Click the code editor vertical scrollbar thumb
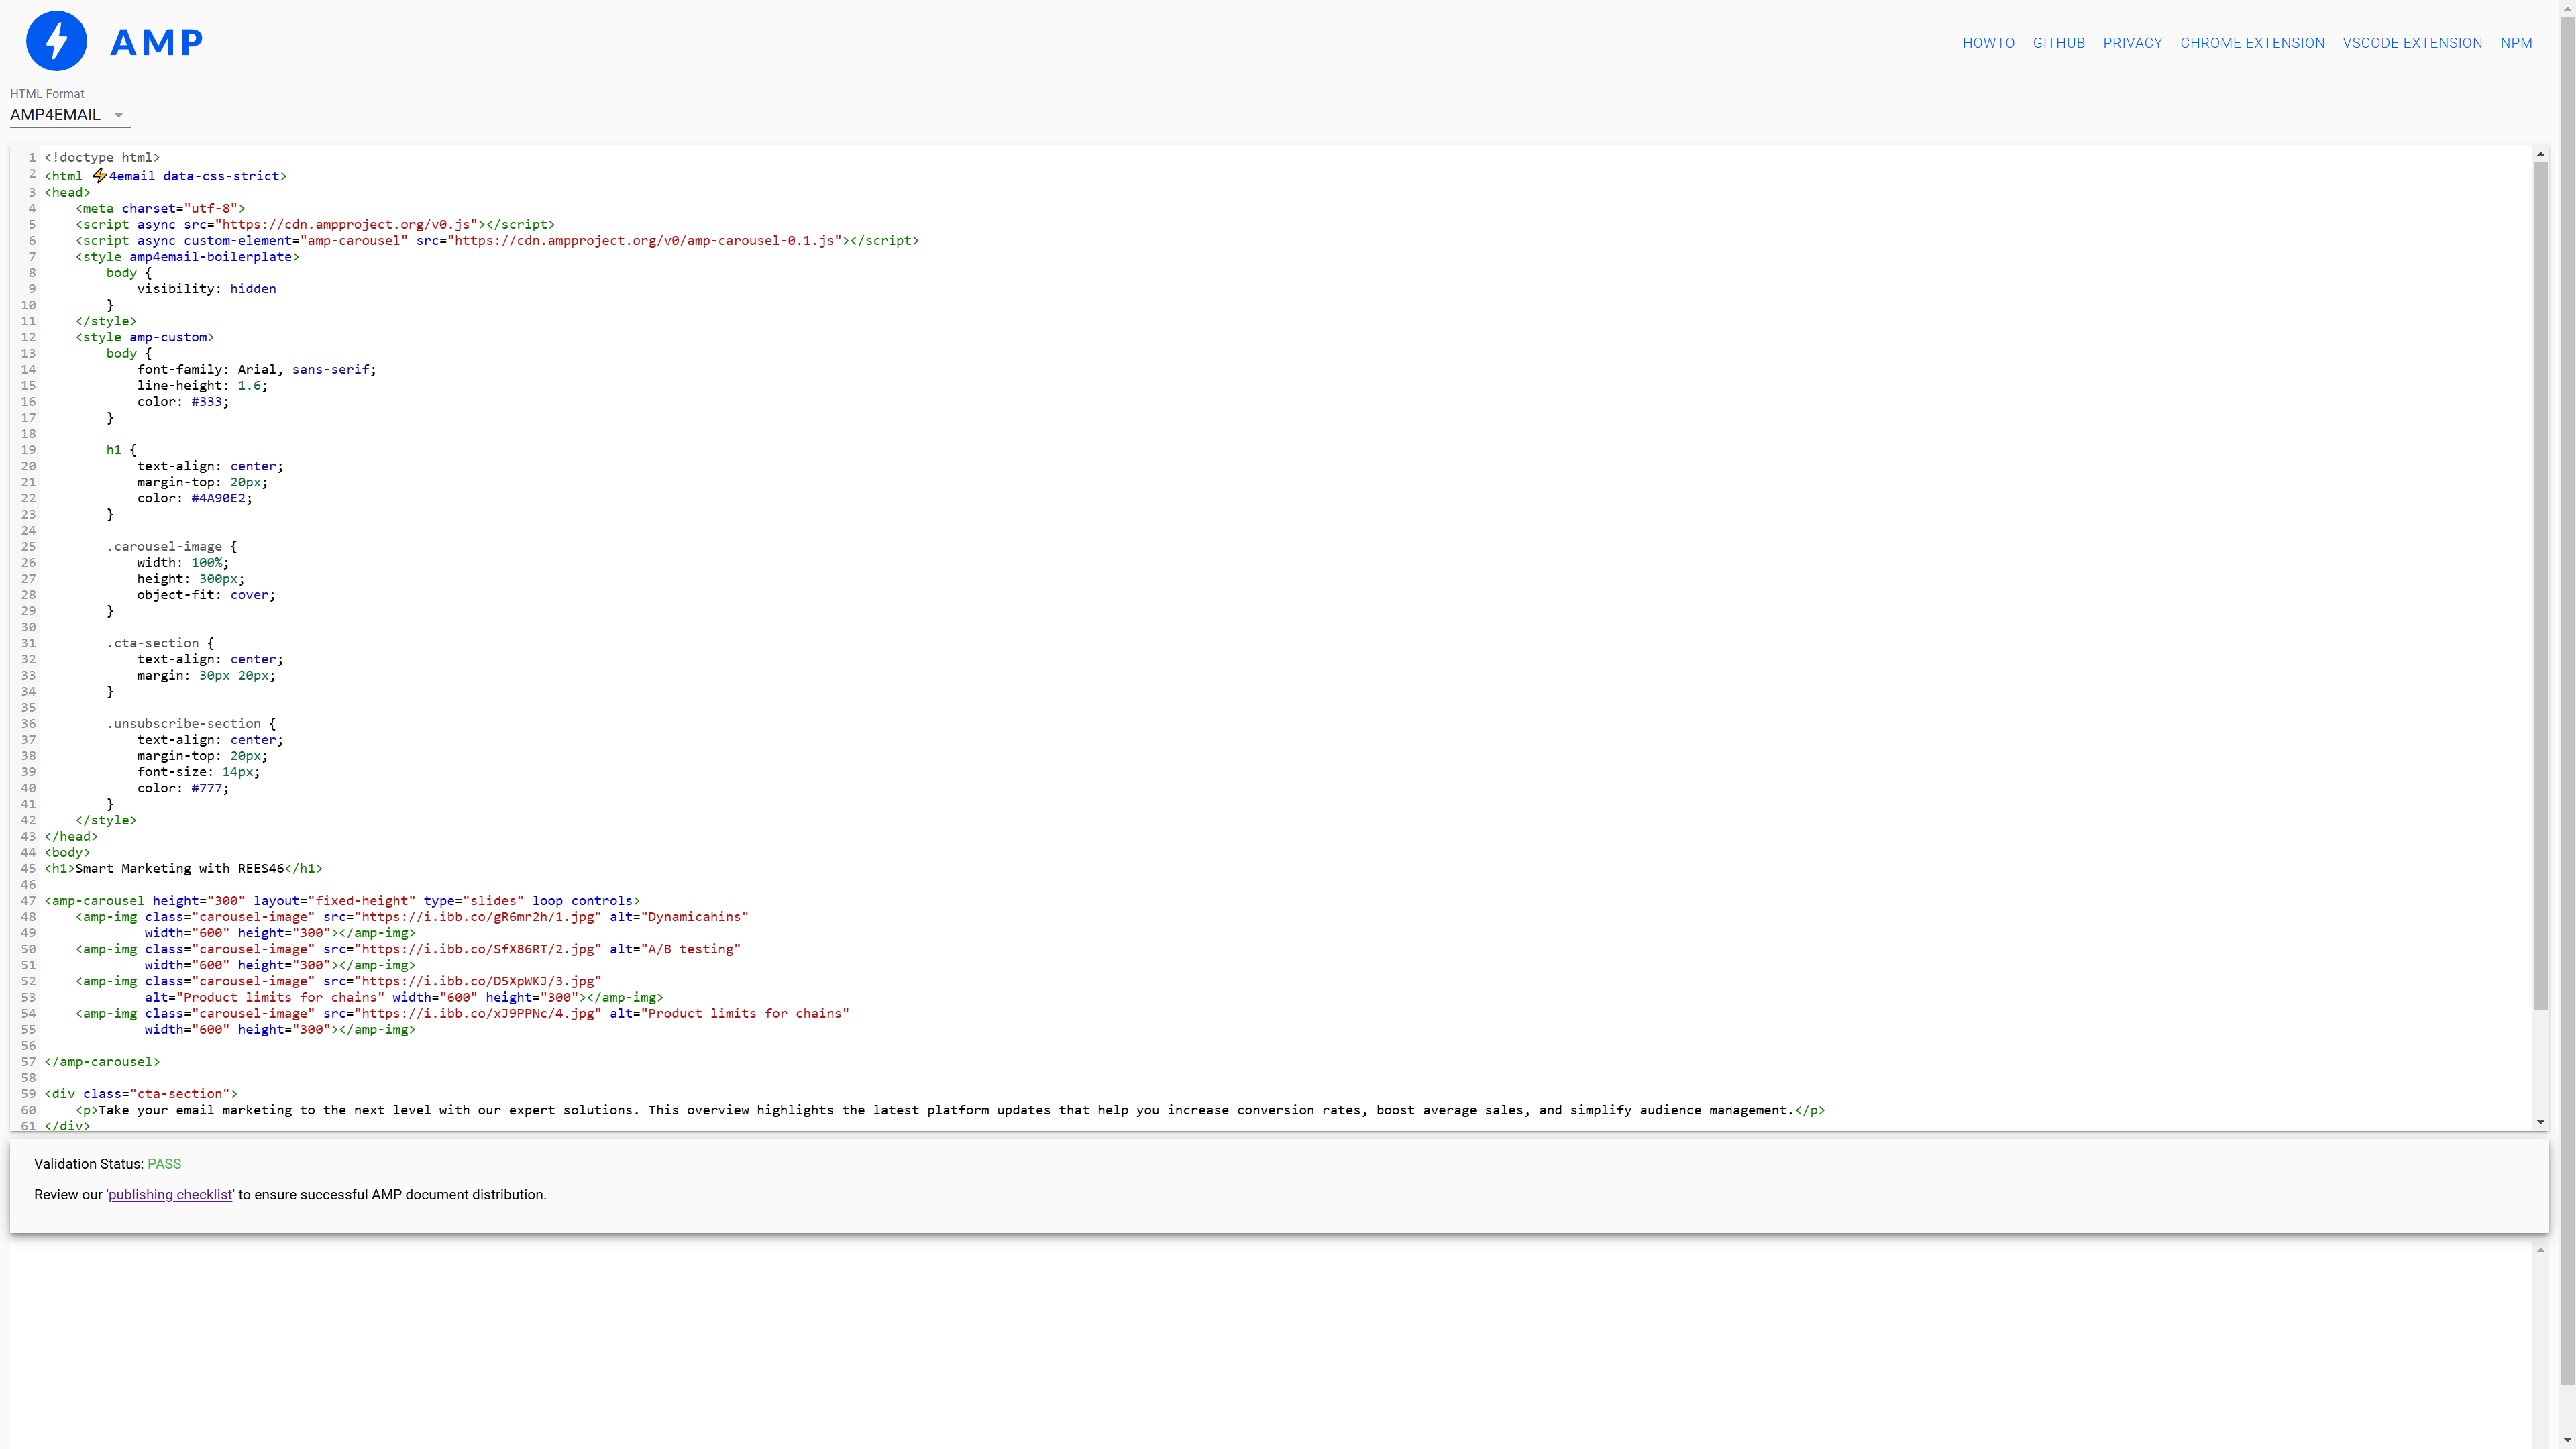This screenshot has width=2576, height=1449. click(x=2540, y=585)
